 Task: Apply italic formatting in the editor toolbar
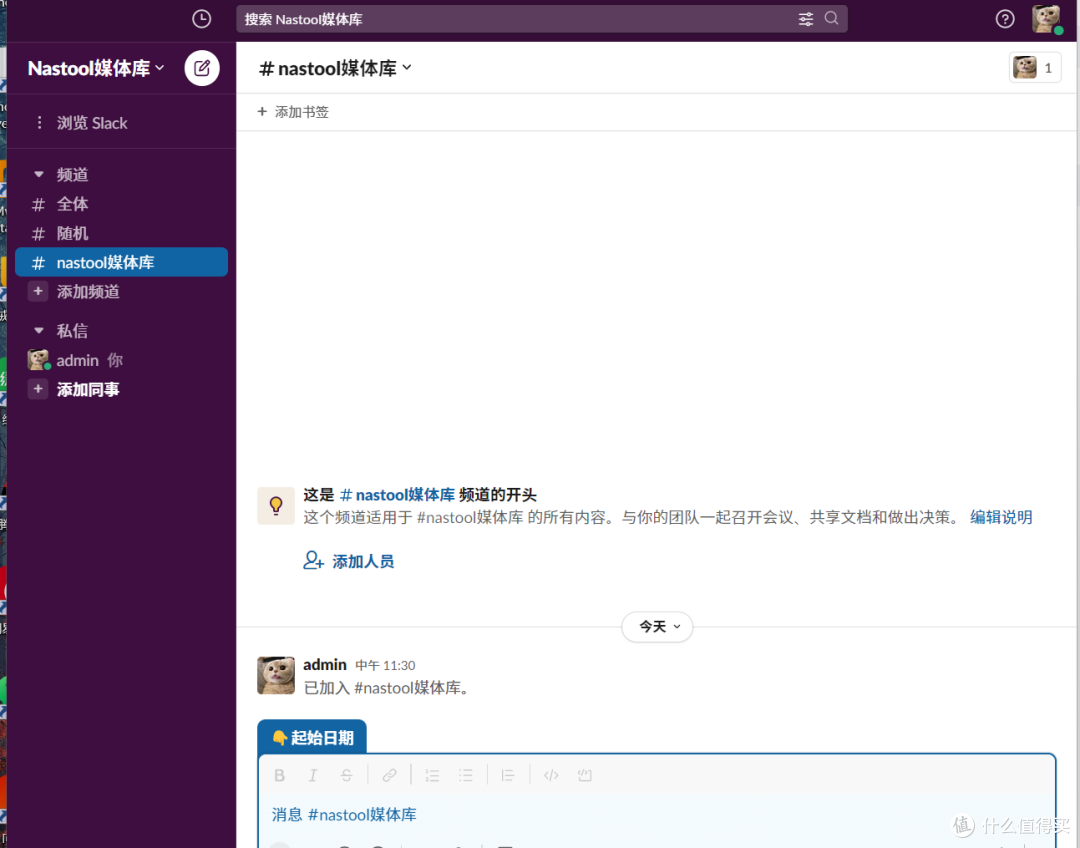click(313, 775)
